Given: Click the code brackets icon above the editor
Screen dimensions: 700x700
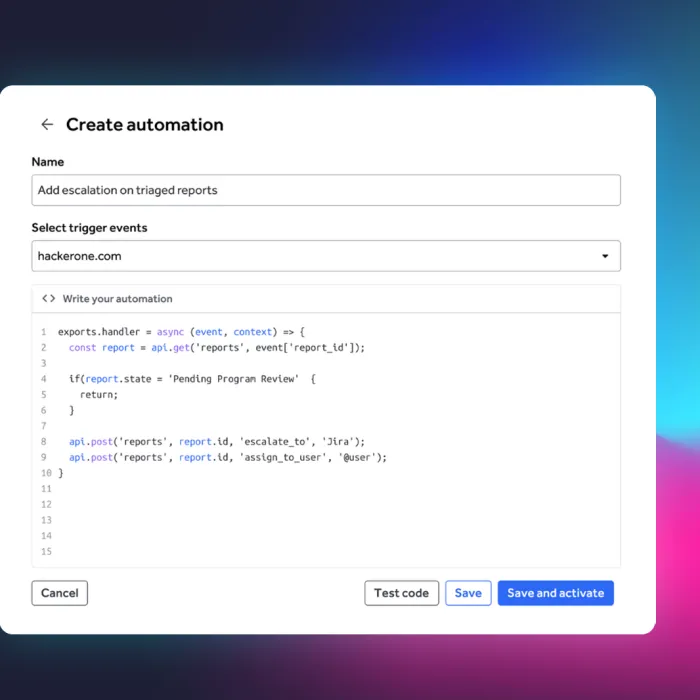Looking at the screenshot, I should click(48, 299).
